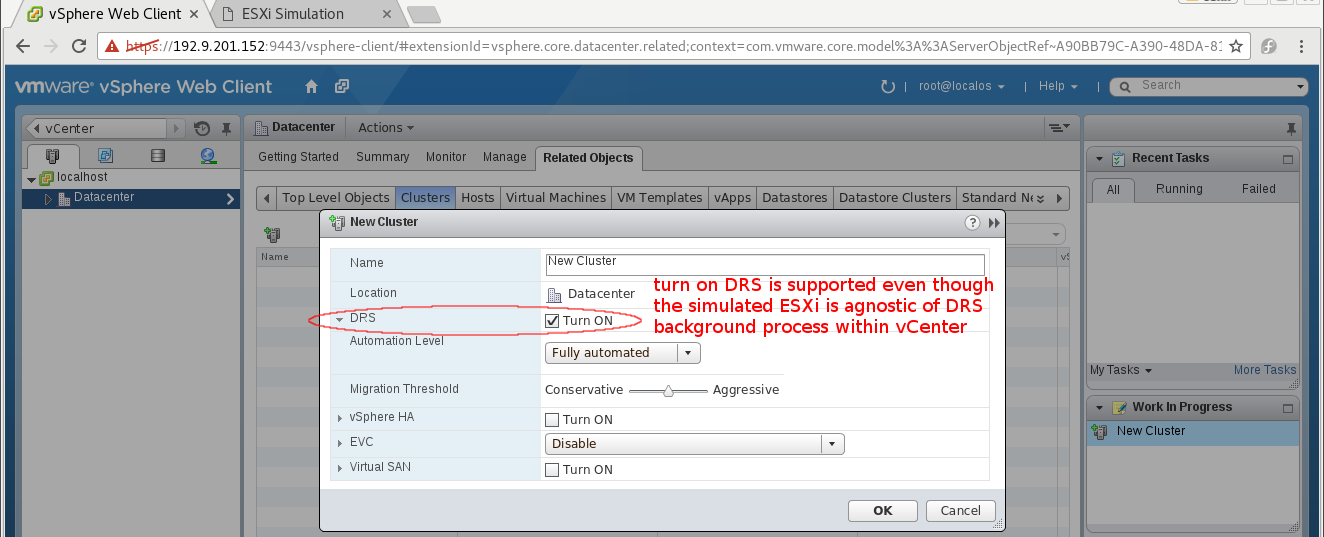Viewport: 1324px width, 537px height.
Task: Switch to VMs and Templates inventory tab icon
Action: tap(105, 156)
